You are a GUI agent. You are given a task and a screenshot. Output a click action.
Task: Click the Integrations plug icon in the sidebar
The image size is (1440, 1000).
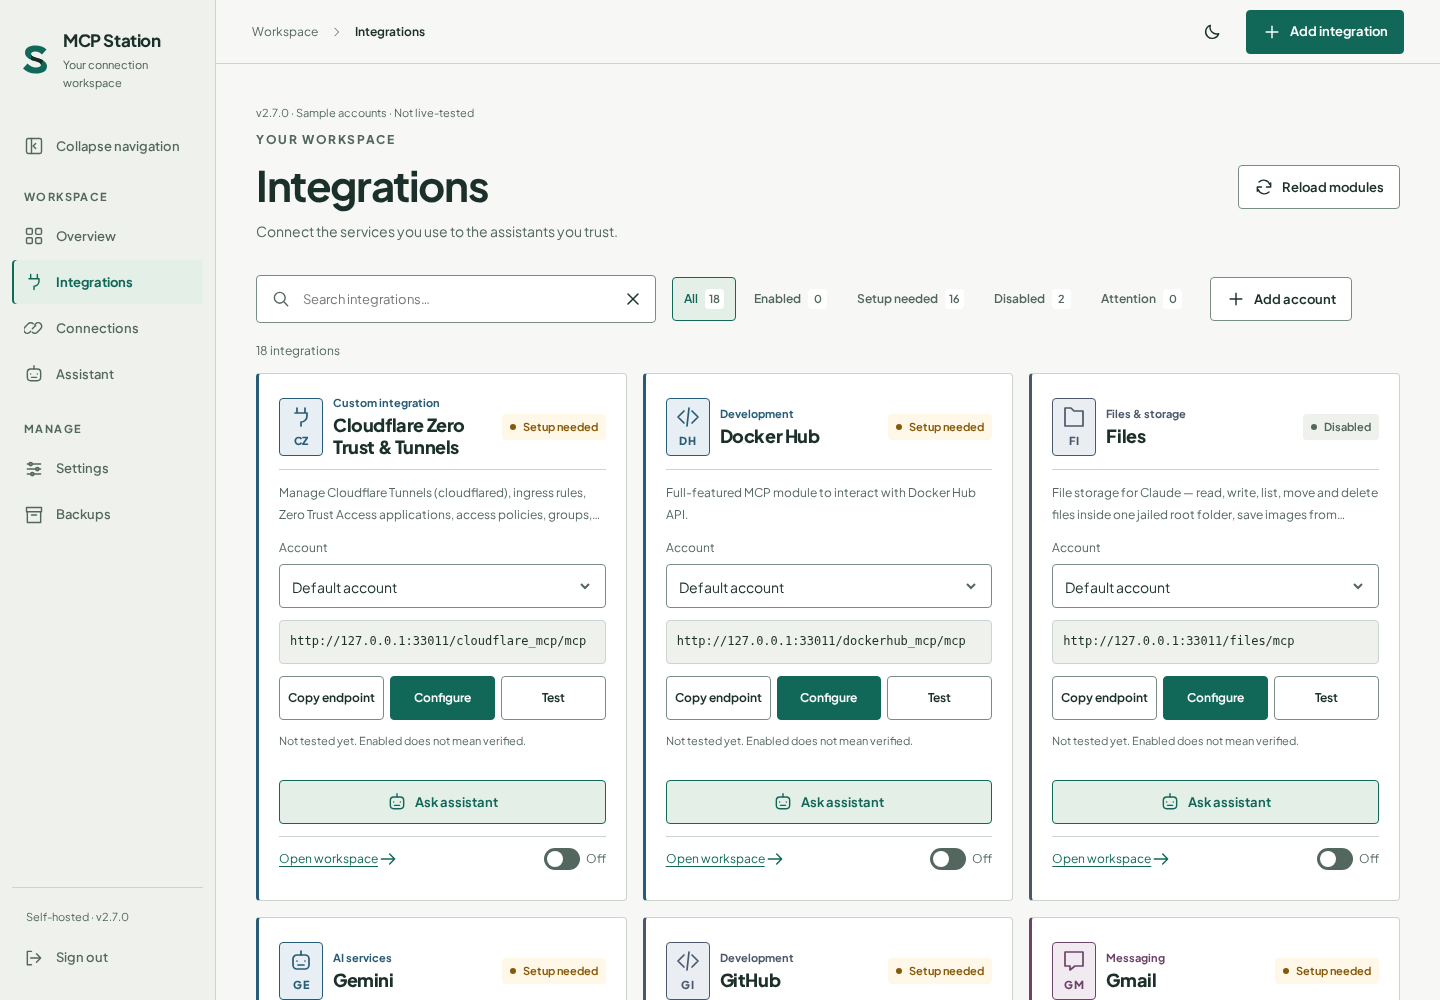(x=34, y=282)
